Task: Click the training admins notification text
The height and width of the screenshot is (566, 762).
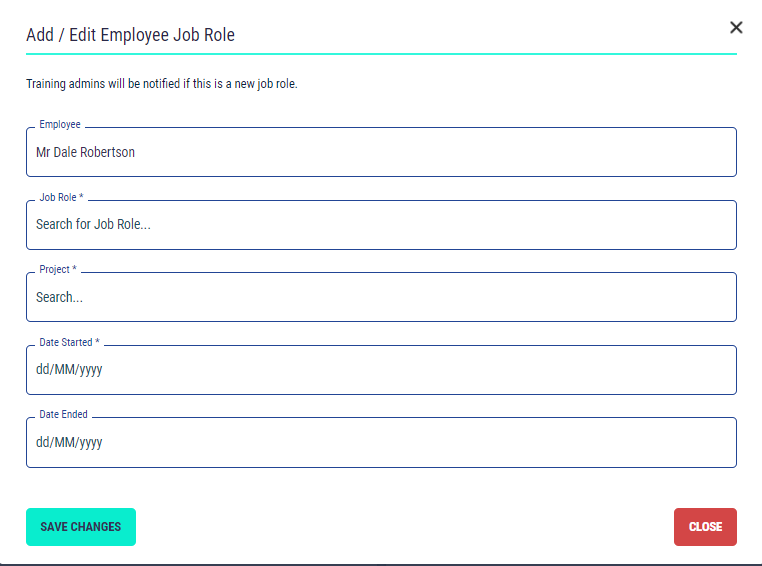Action: click(x=162, y=84)
